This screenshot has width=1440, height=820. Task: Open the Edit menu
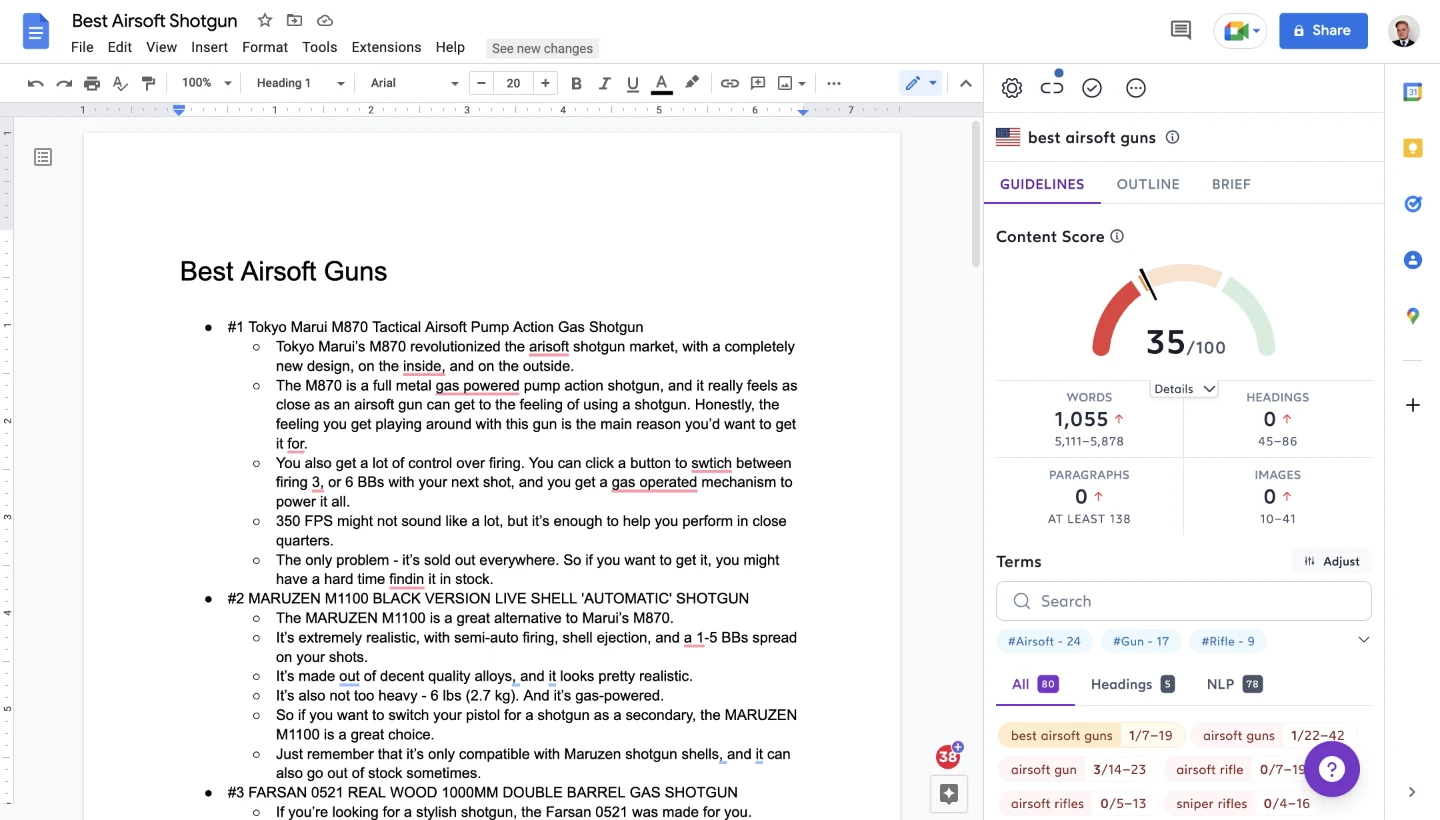pyautogui.click(x=119, y=47)
